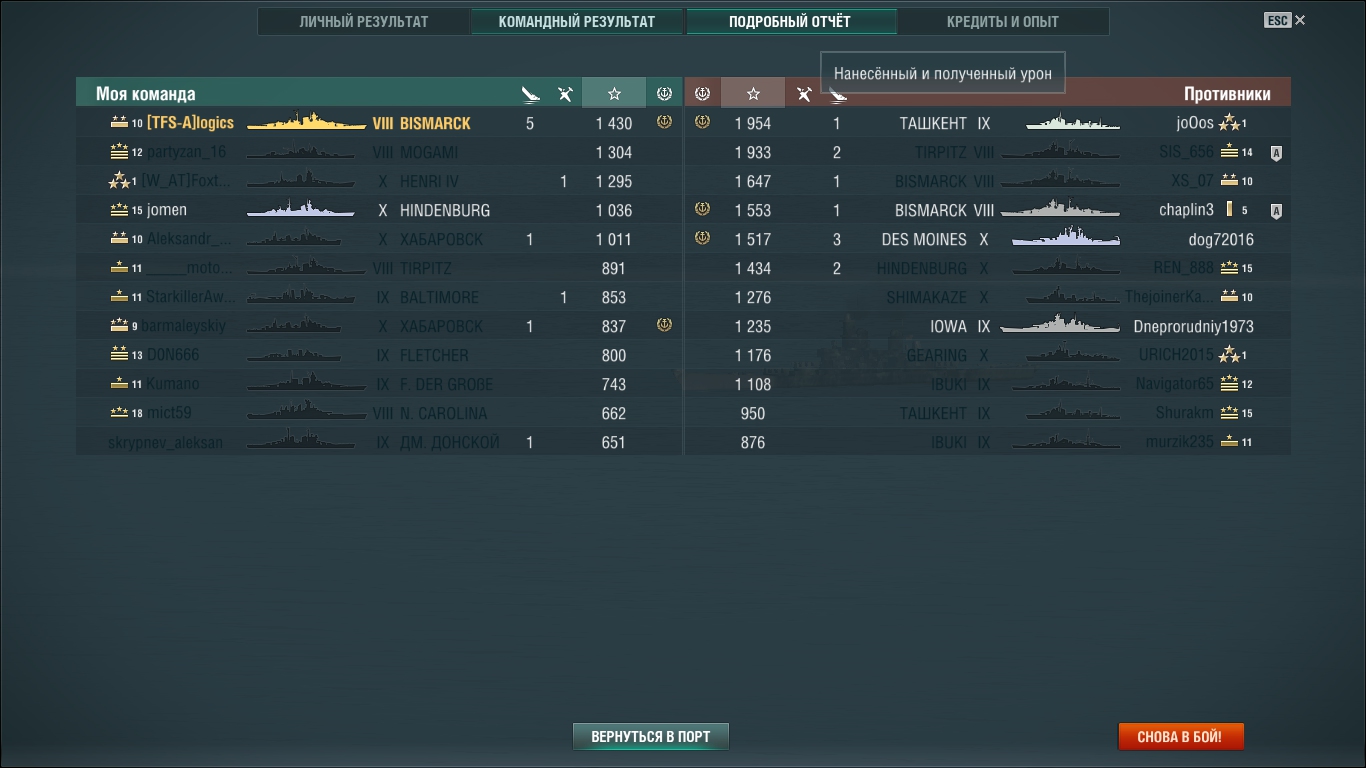Select player jomen's Hindenburg row
The width and height of the screenshot is (1366, 768).
coord(379,210)
